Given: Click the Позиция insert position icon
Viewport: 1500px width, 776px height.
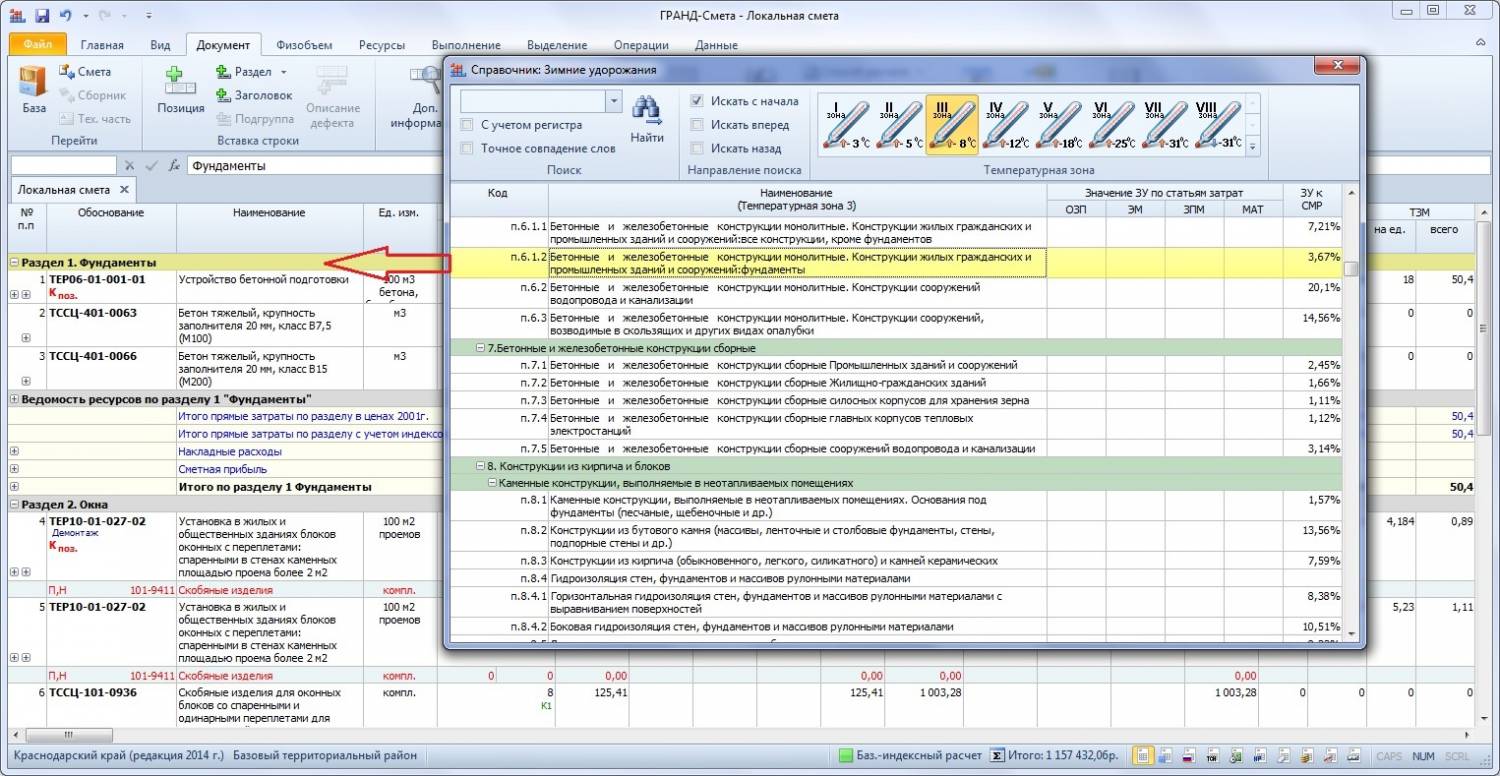Looking at the screenshot, I should coord(180,81).
